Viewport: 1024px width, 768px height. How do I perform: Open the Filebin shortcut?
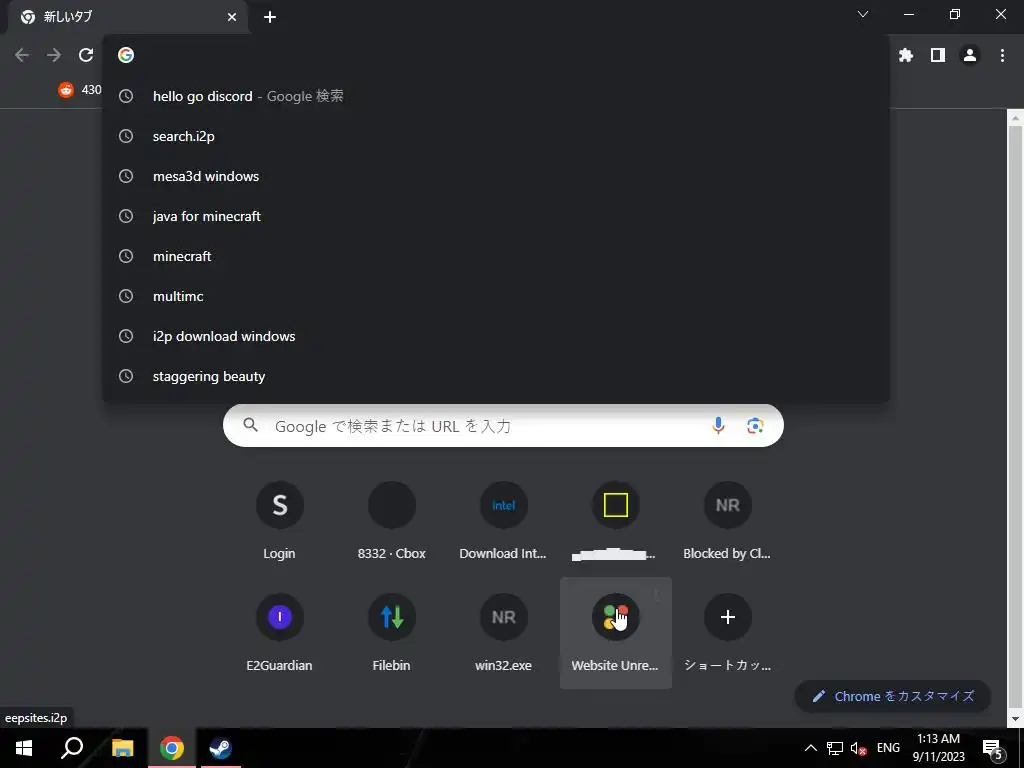(x=392, y=633)
